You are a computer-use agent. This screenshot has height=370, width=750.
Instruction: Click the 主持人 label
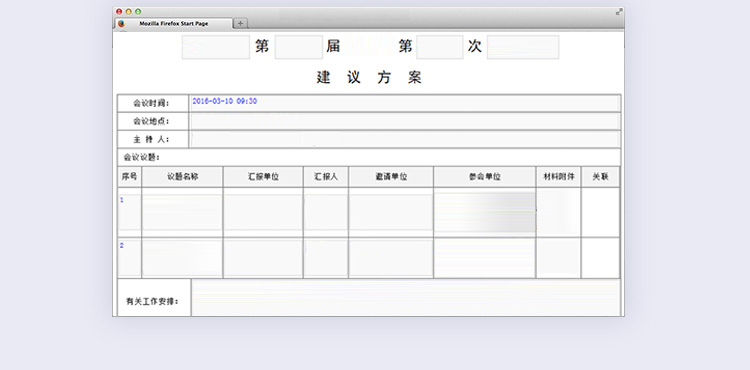point(151,140)
